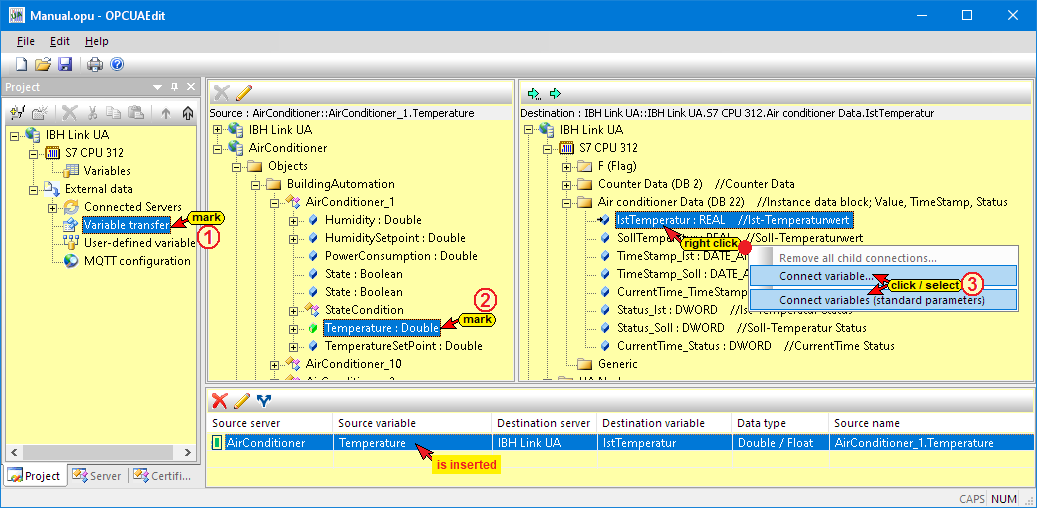Click the grey X delete icon above Source tree
The width and height of the screenshot is (1037, 508).
click(223, 93)
